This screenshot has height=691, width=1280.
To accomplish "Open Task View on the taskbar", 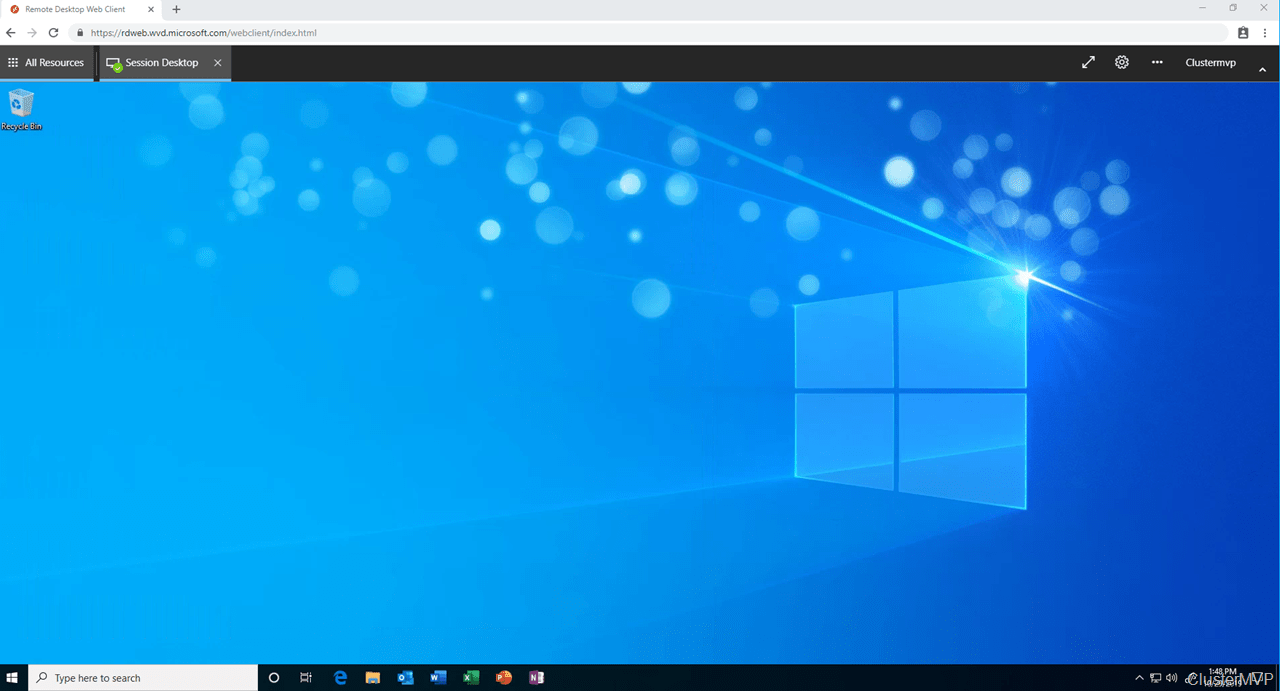I will click(306, 678).
